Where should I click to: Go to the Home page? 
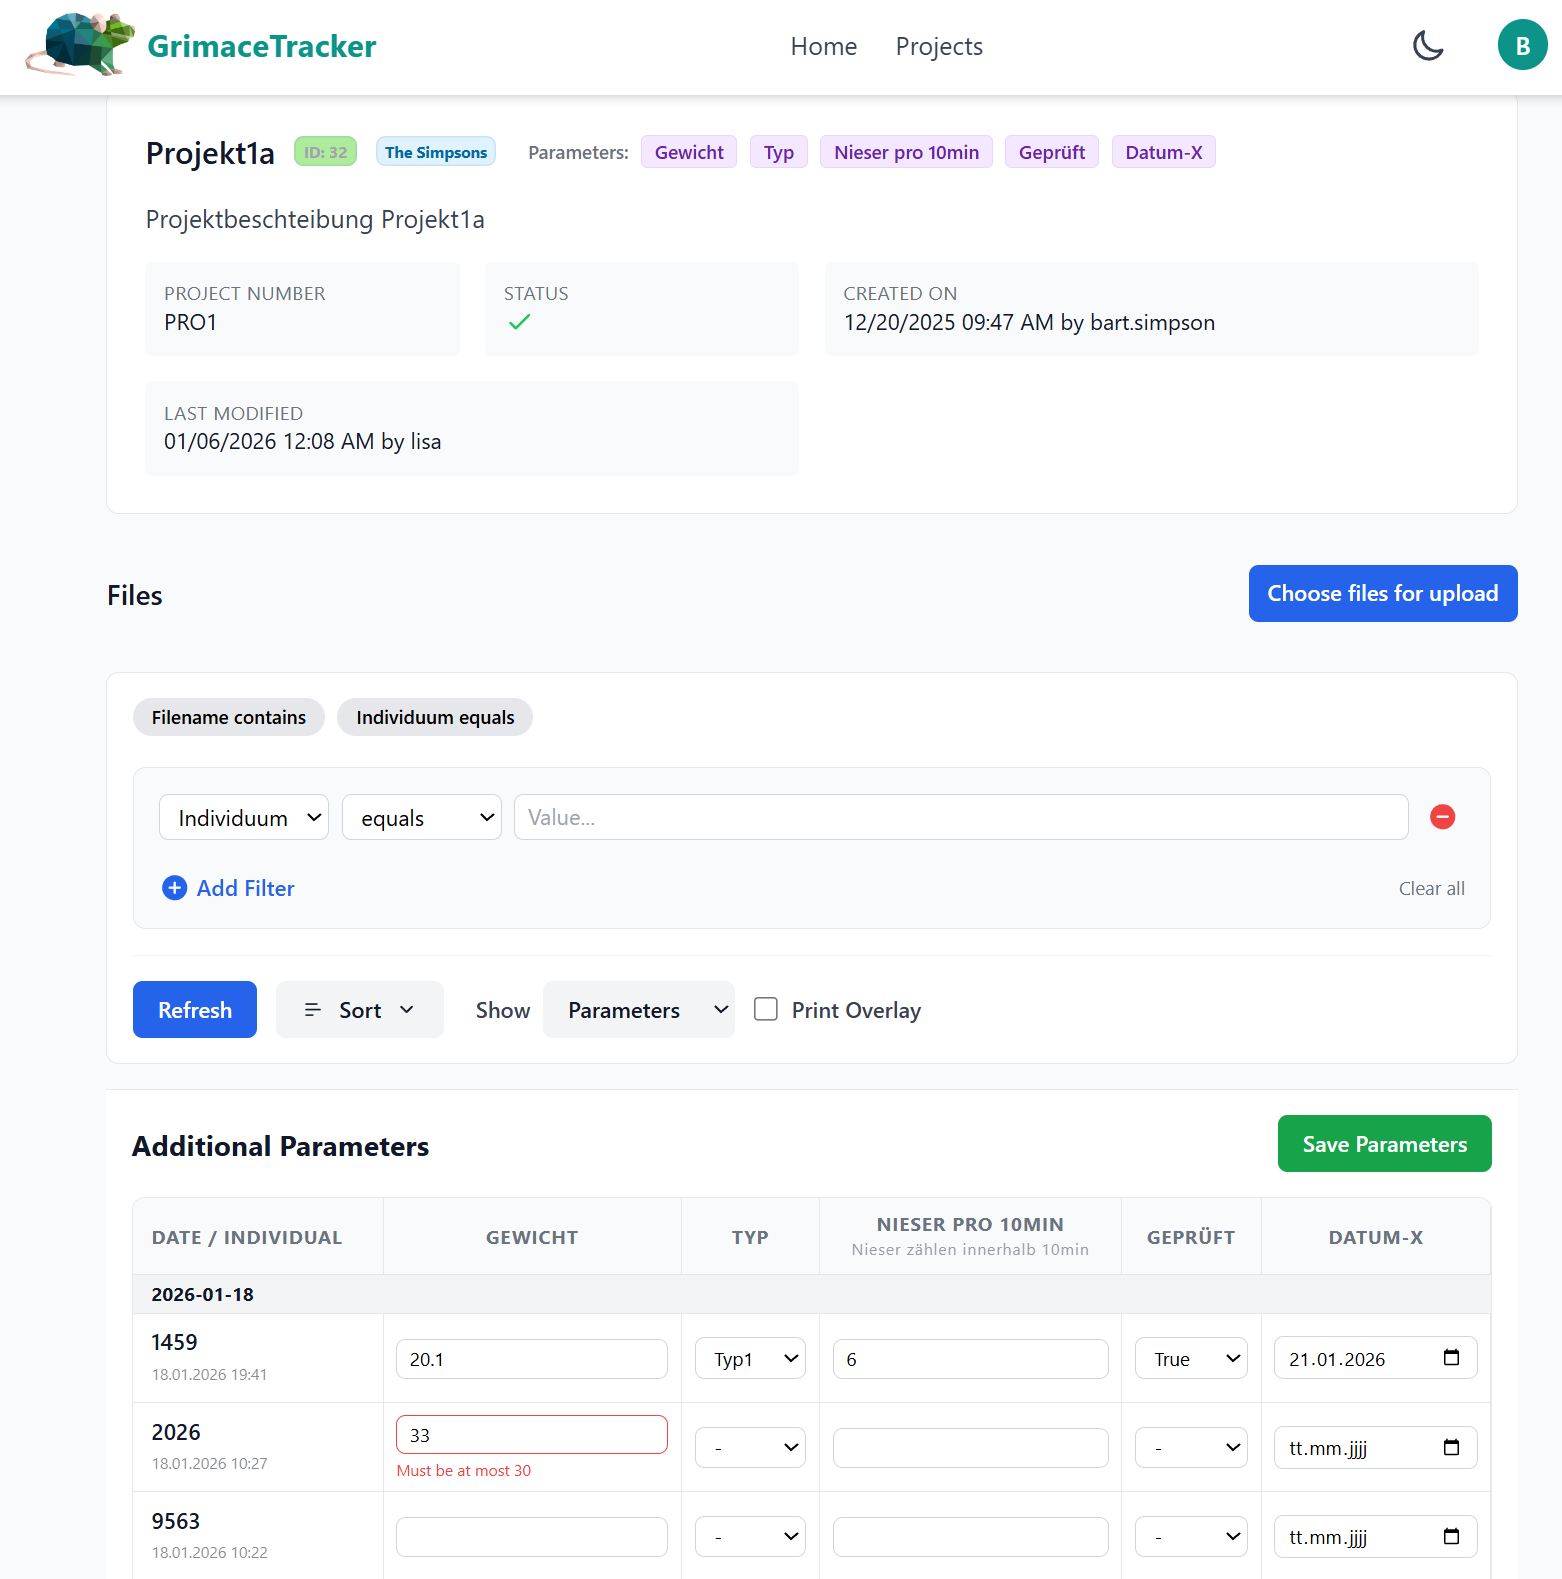tap(823, 47)
